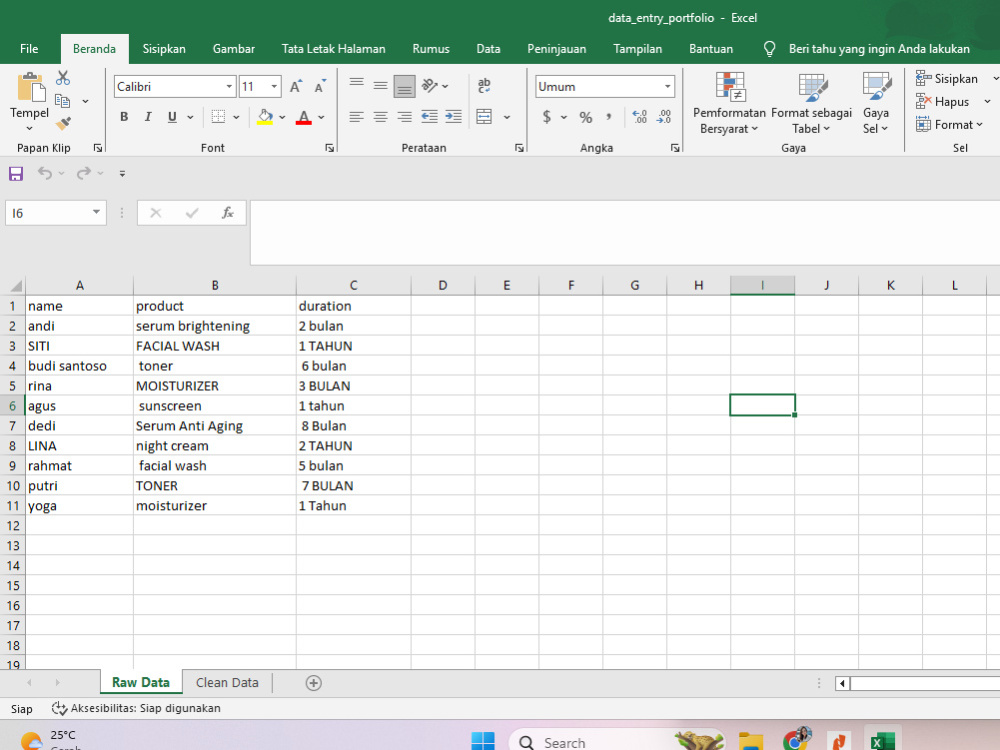Click Beri tahu search box
1000x750 pixels.
[x=879, y=49]
